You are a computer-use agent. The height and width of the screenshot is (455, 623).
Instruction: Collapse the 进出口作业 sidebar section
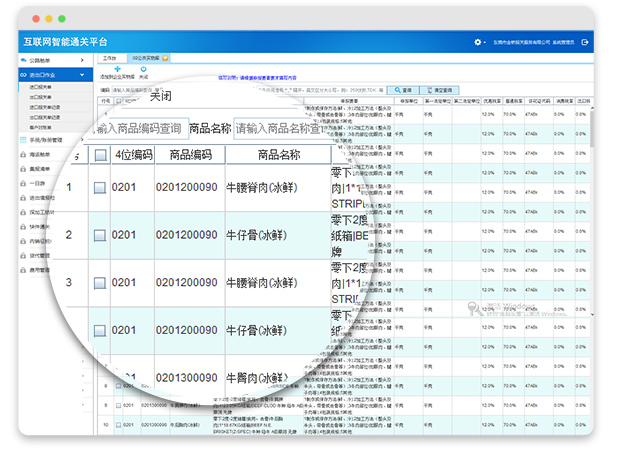(x=82, y=74)
